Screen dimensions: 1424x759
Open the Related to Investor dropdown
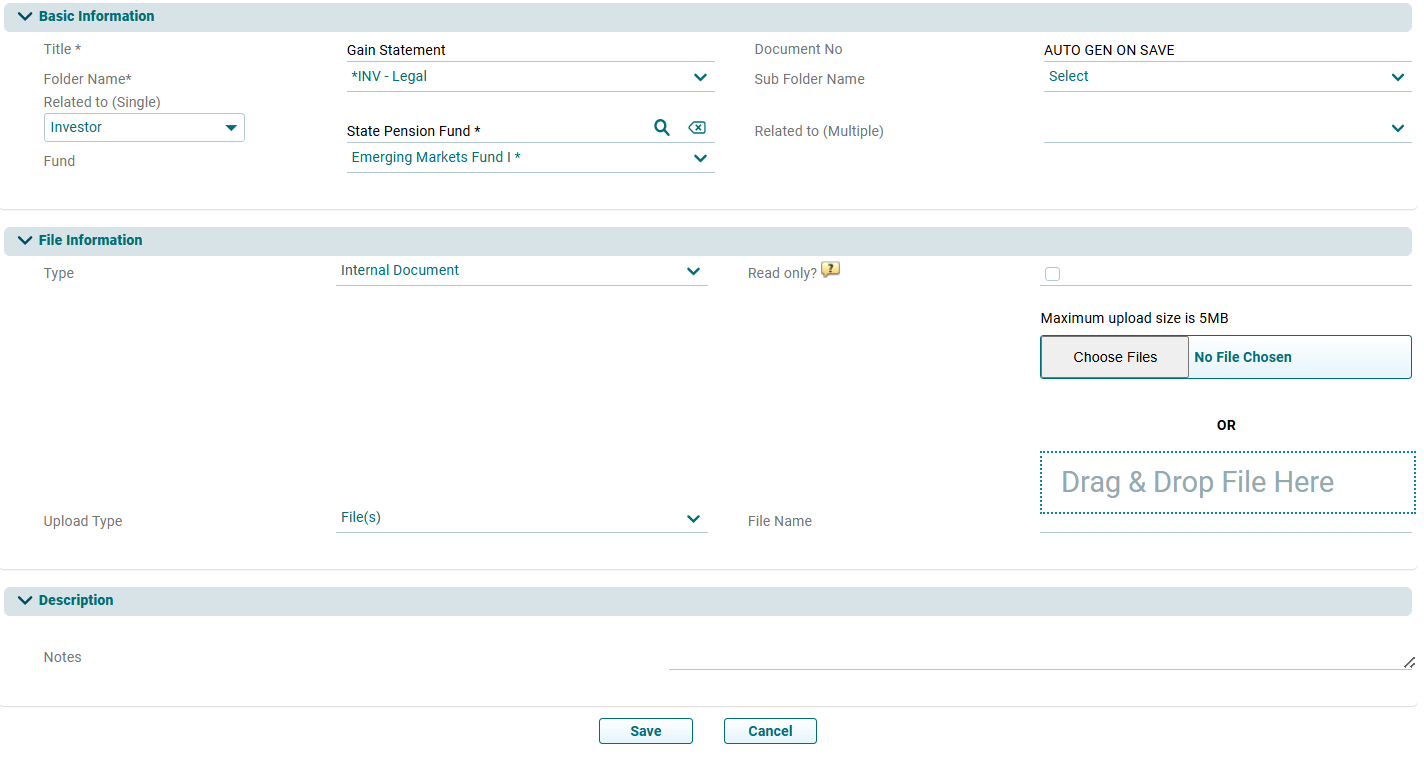point(144,128)
